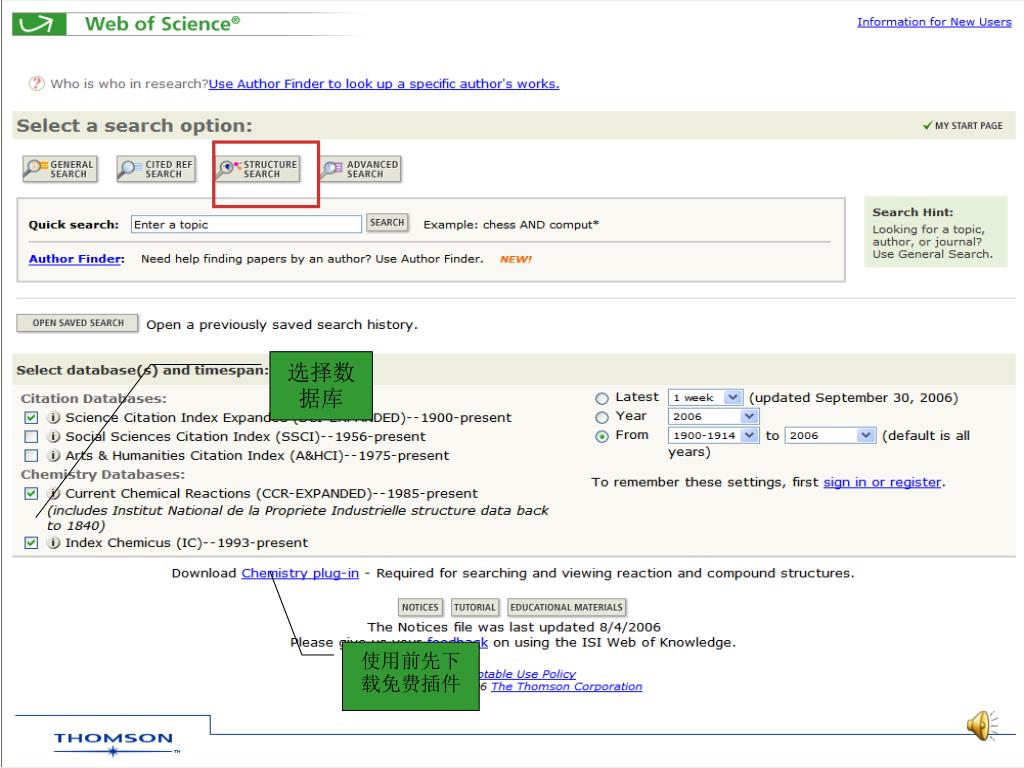Select the Year timespan radio button
1024x768 pixels.
tap(601, 417)
